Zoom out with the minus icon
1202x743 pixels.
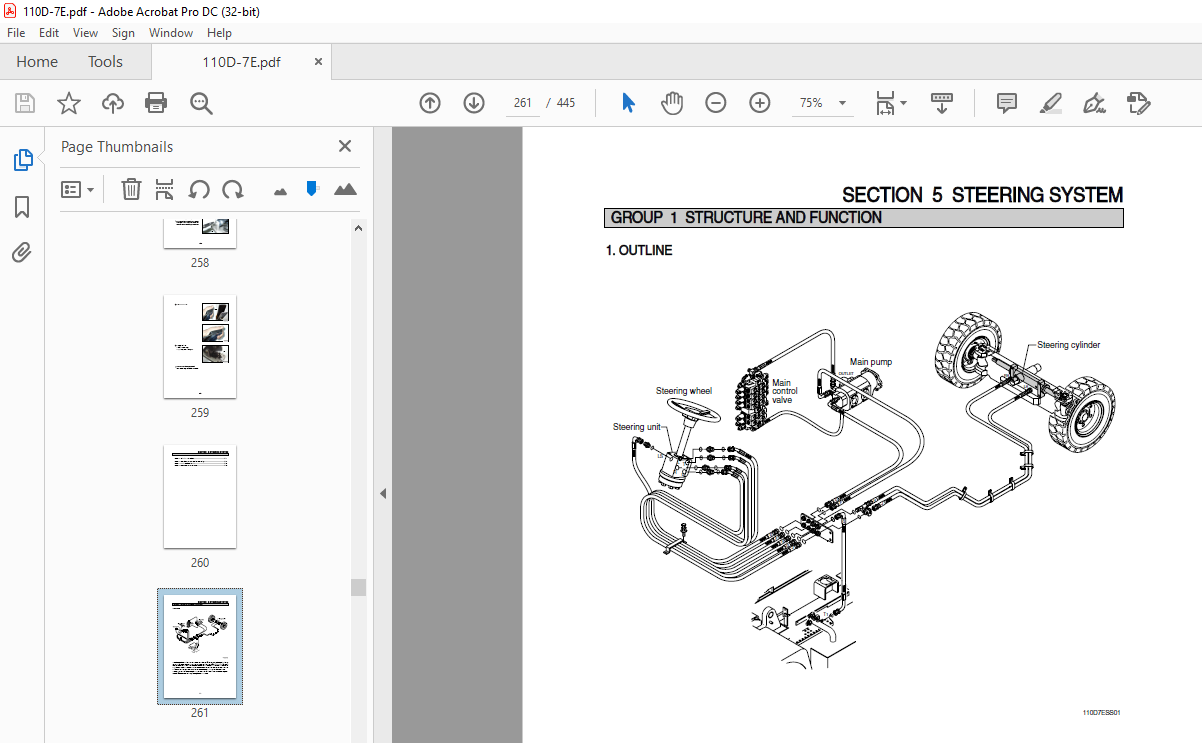click(x=716, y=103)
